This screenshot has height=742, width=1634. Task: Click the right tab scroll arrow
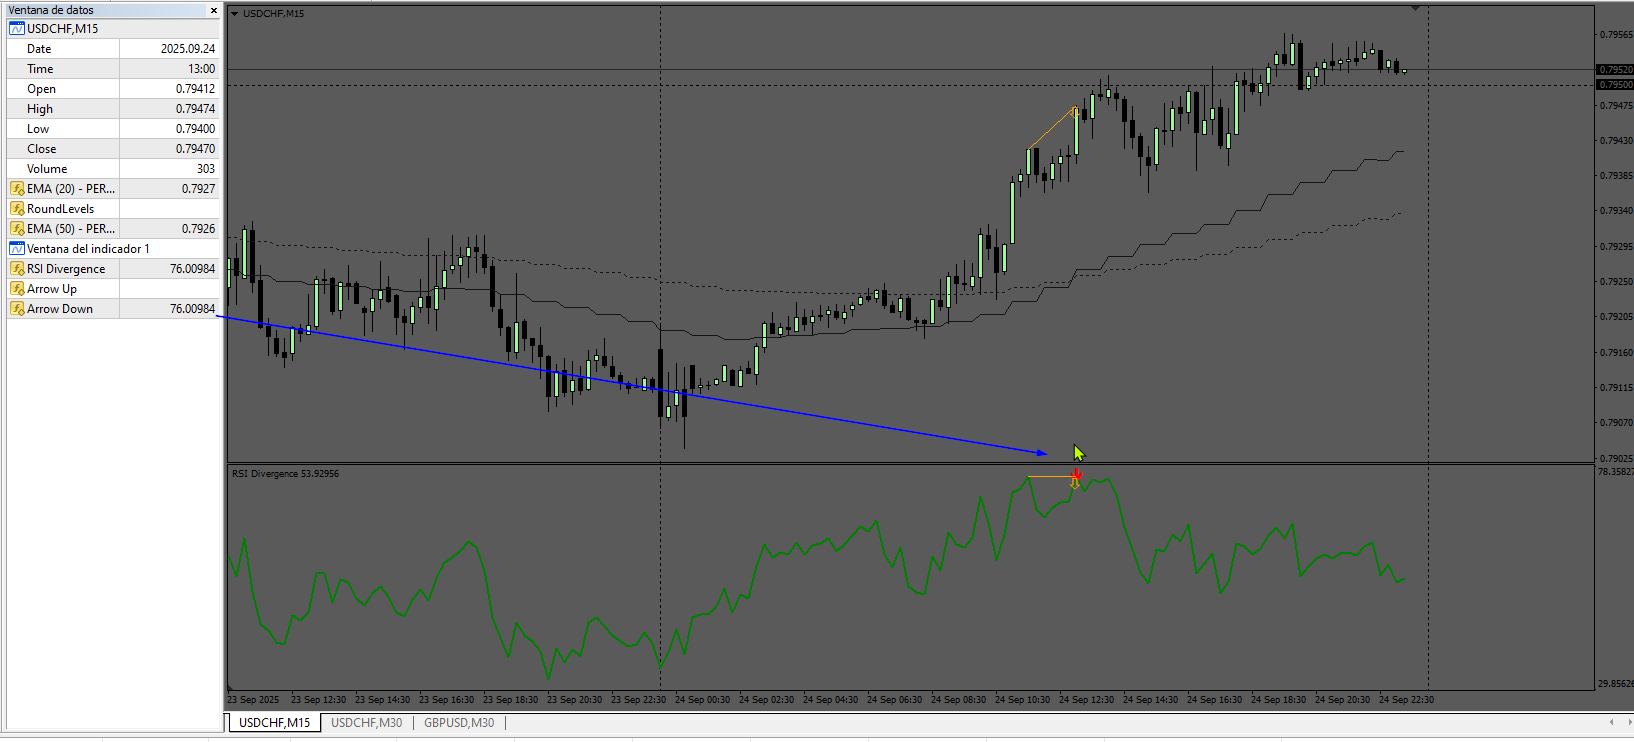tap(1628, 722)
